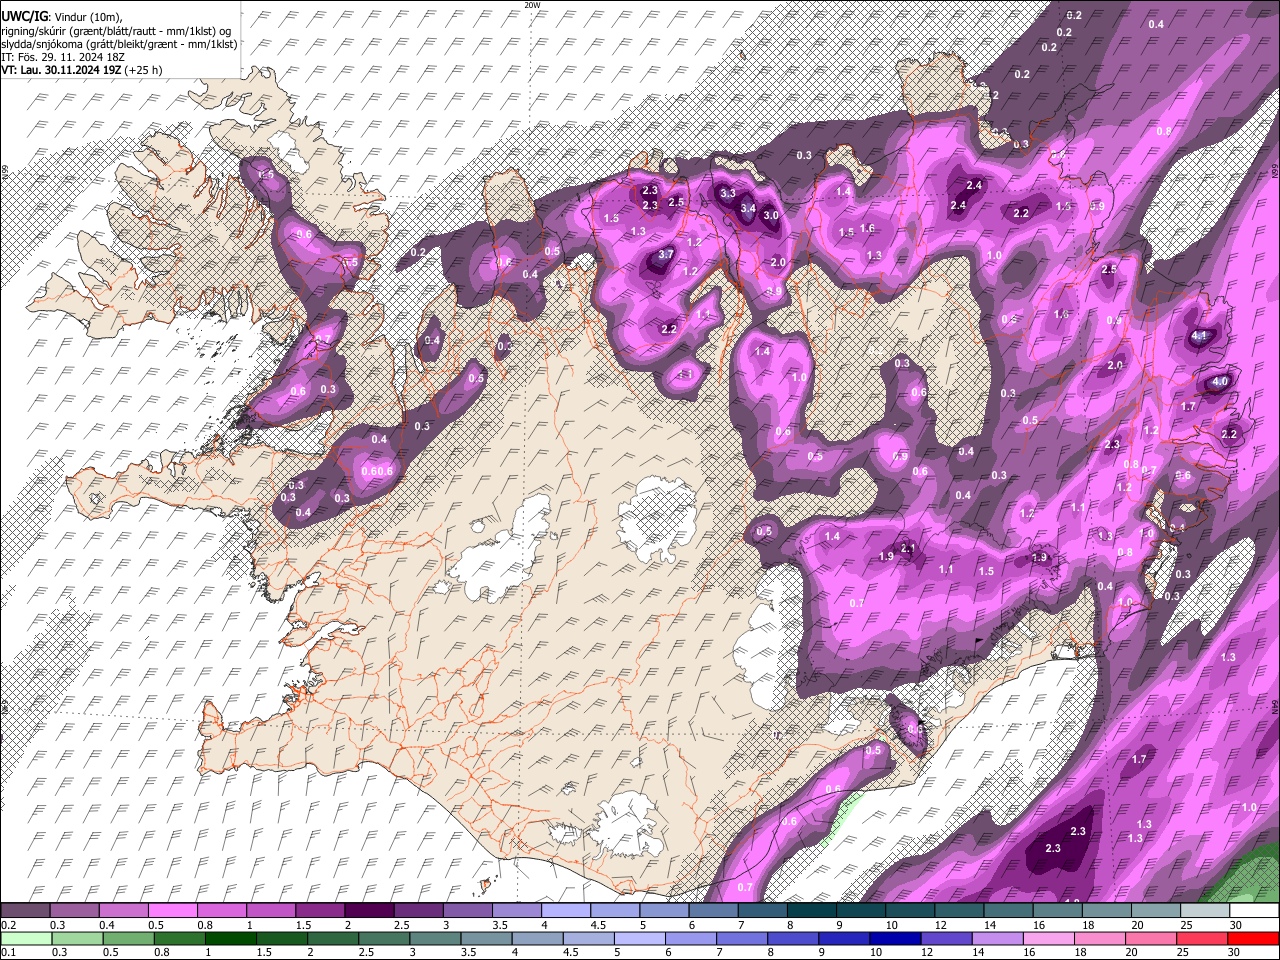Select the 'IT: Fös. 29. 11. 2024 18Z' line
Image resolution: width=1280 pixels, height=960 pixels.
tap(63, 57)
